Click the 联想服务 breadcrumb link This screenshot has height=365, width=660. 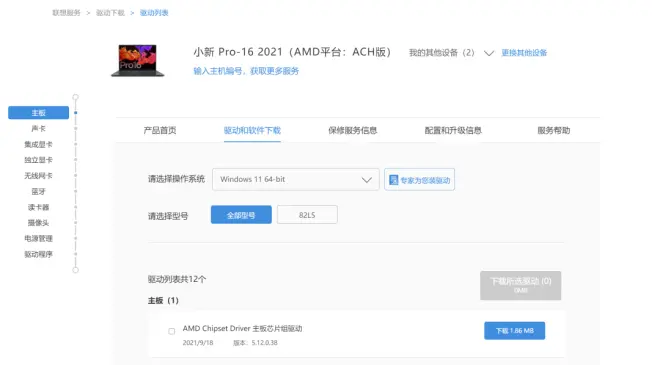[66, 13]
